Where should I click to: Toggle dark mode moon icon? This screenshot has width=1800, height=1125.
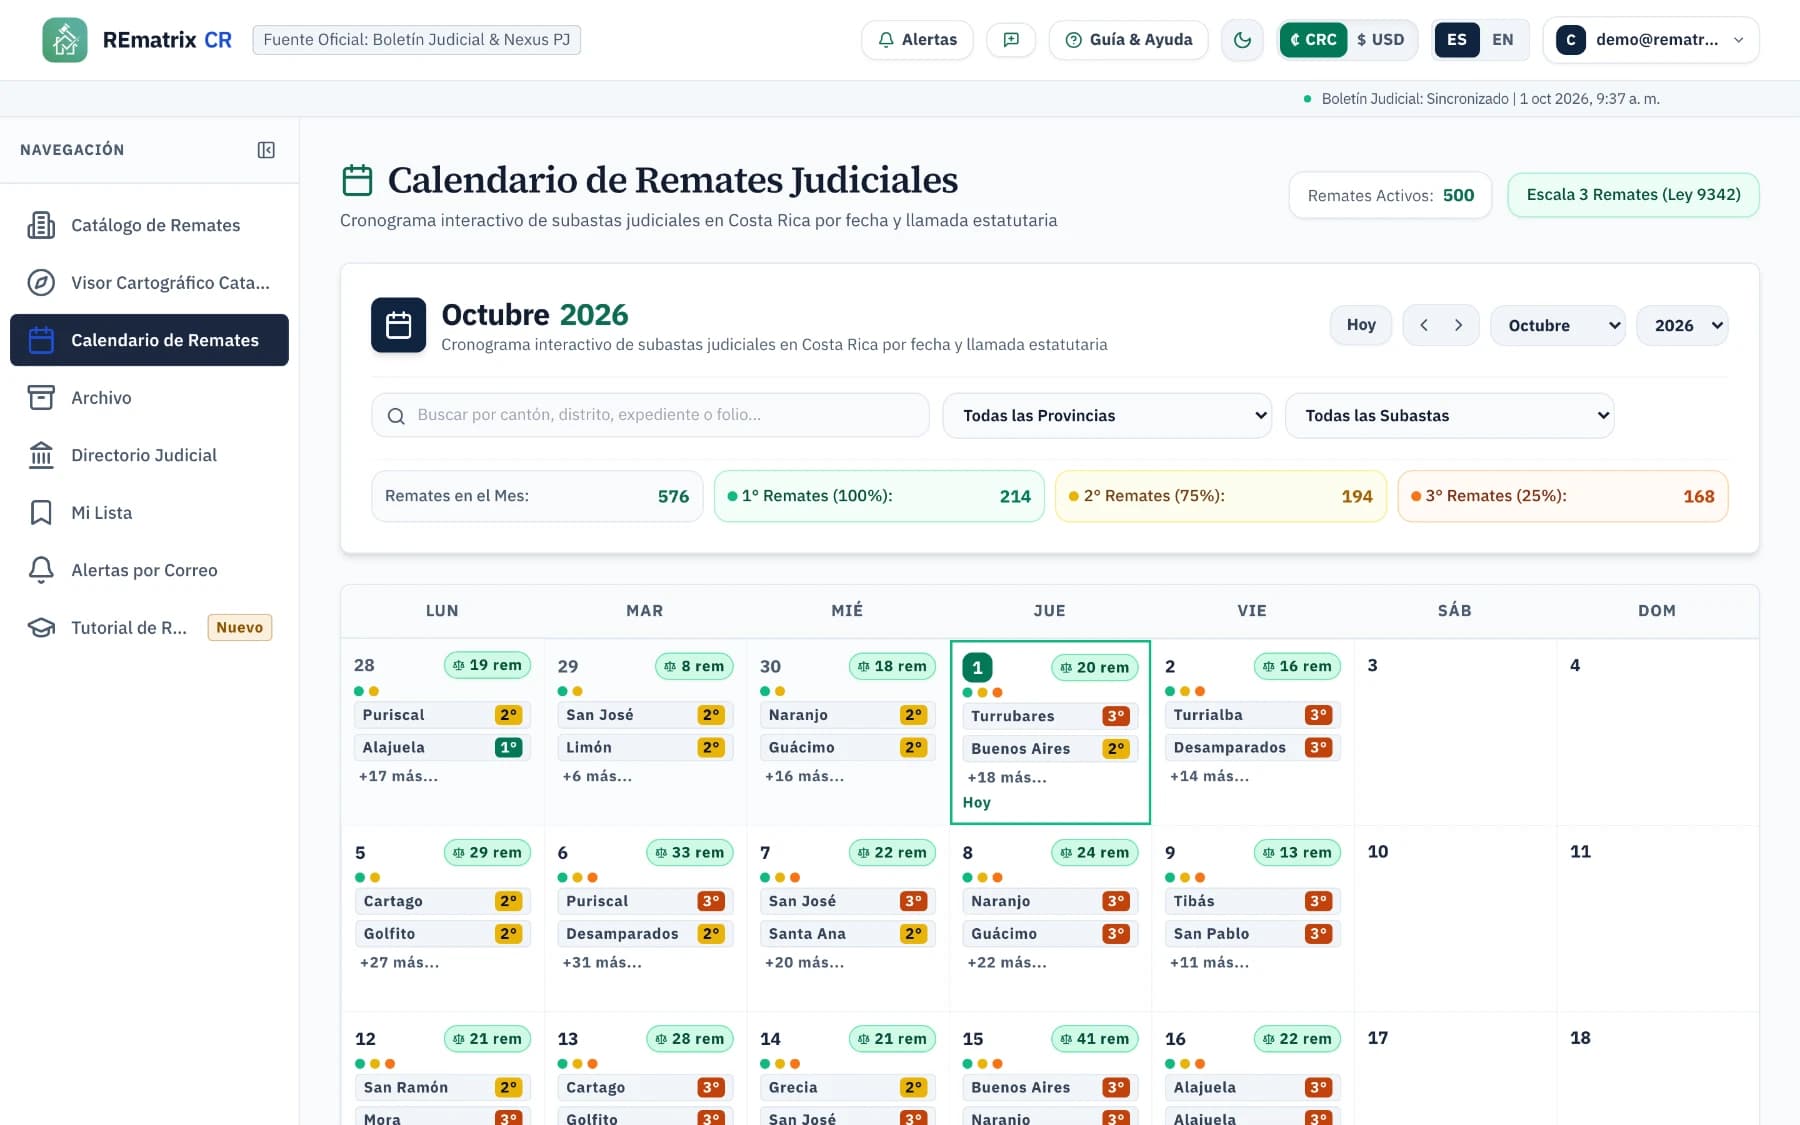pos(1242,40)
